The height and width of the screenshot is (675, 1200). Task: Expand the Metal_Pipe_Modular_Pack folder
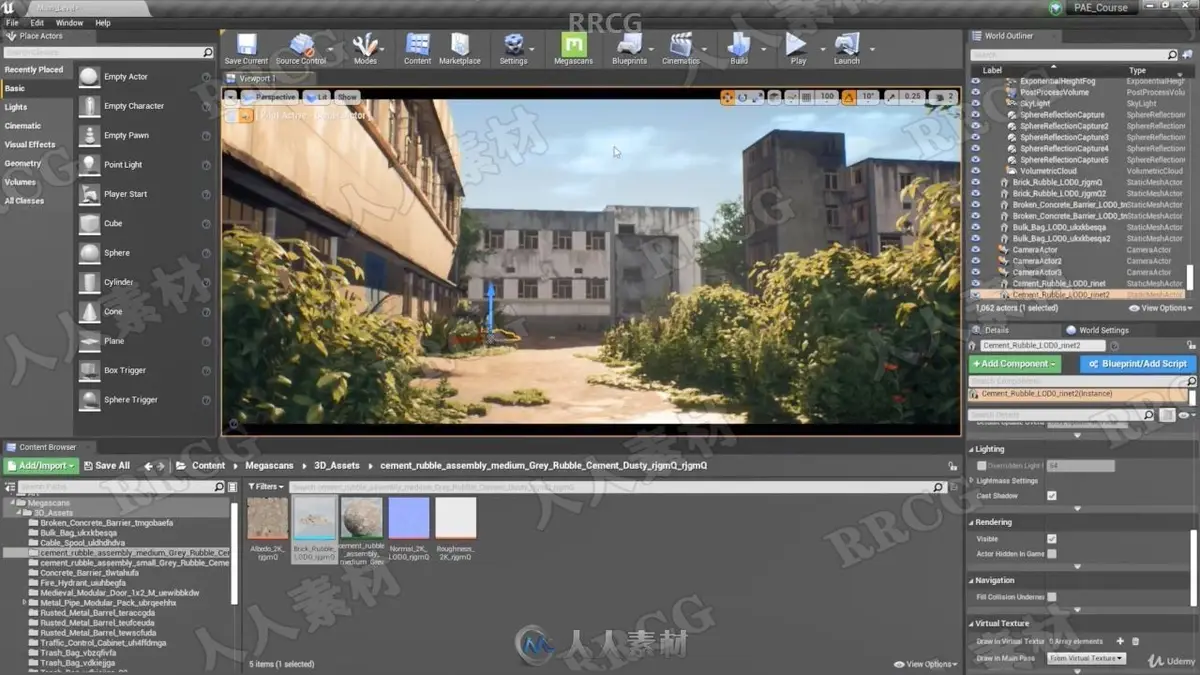[x=25, y=603]
